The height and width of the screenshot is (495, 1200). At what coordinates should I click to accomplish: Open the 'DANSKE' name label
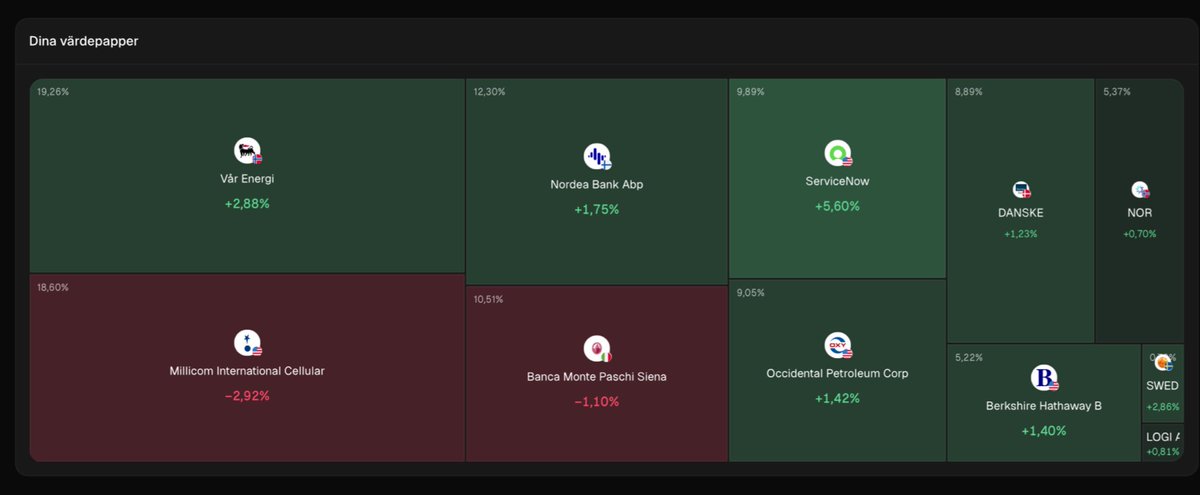[1021, 213]
